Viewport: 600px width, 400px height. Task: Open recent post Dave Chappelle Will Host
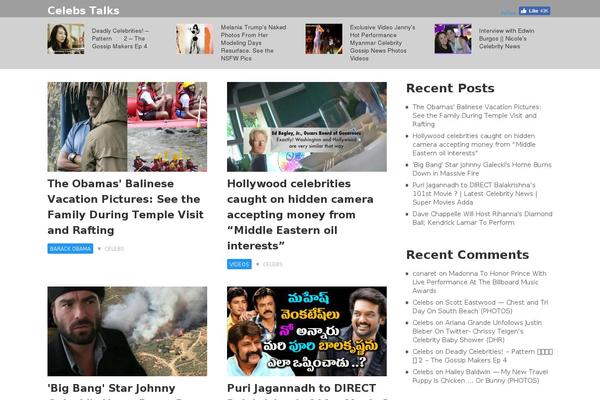[x=482, y=218]
